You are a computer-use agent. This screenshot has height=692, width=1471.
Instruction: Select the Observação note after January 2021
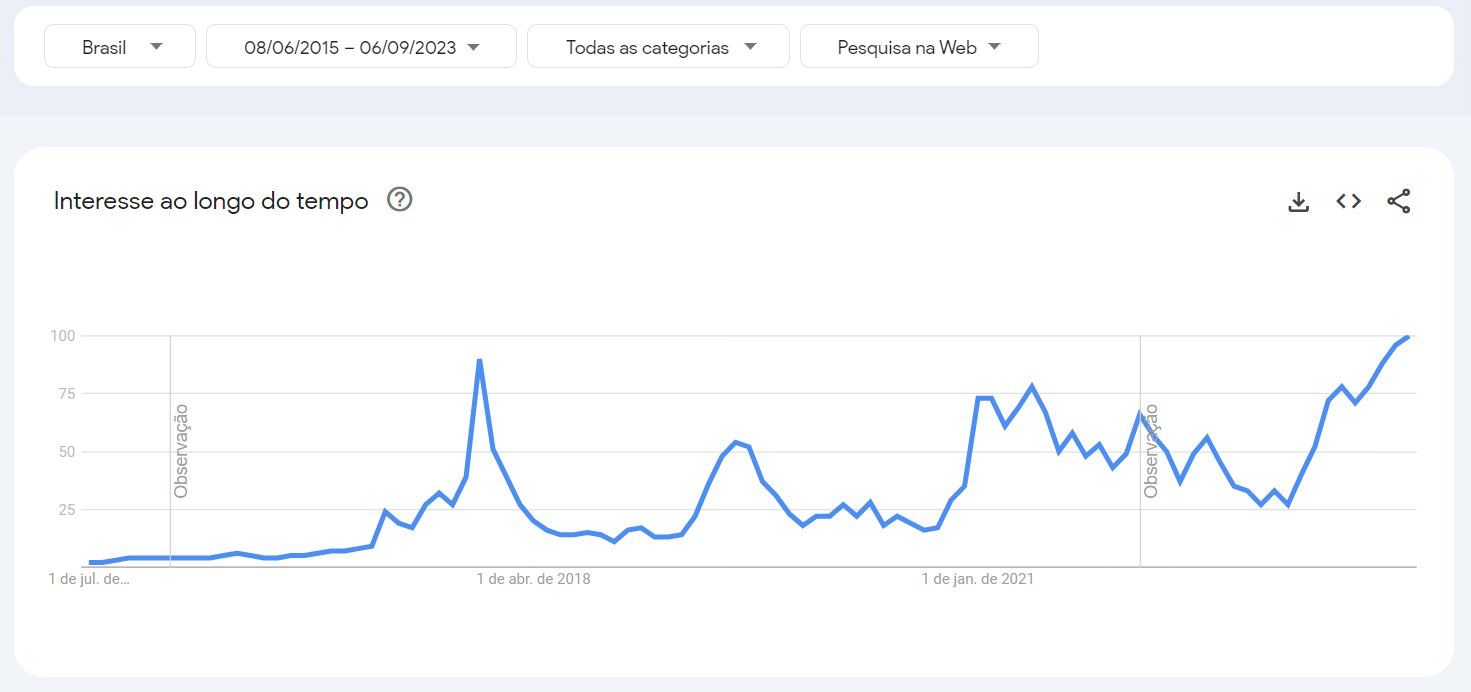click(x=1151, y=450)
